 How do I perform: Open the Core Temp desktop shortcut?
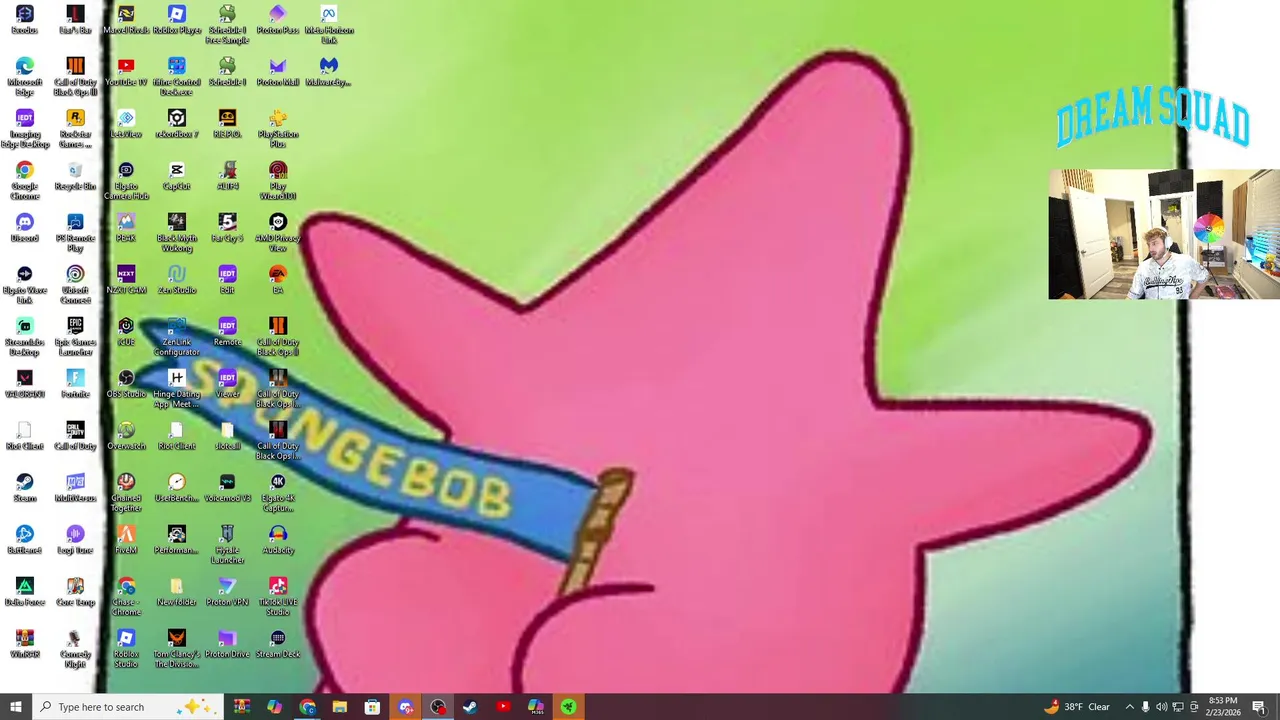tap(75, 592)
